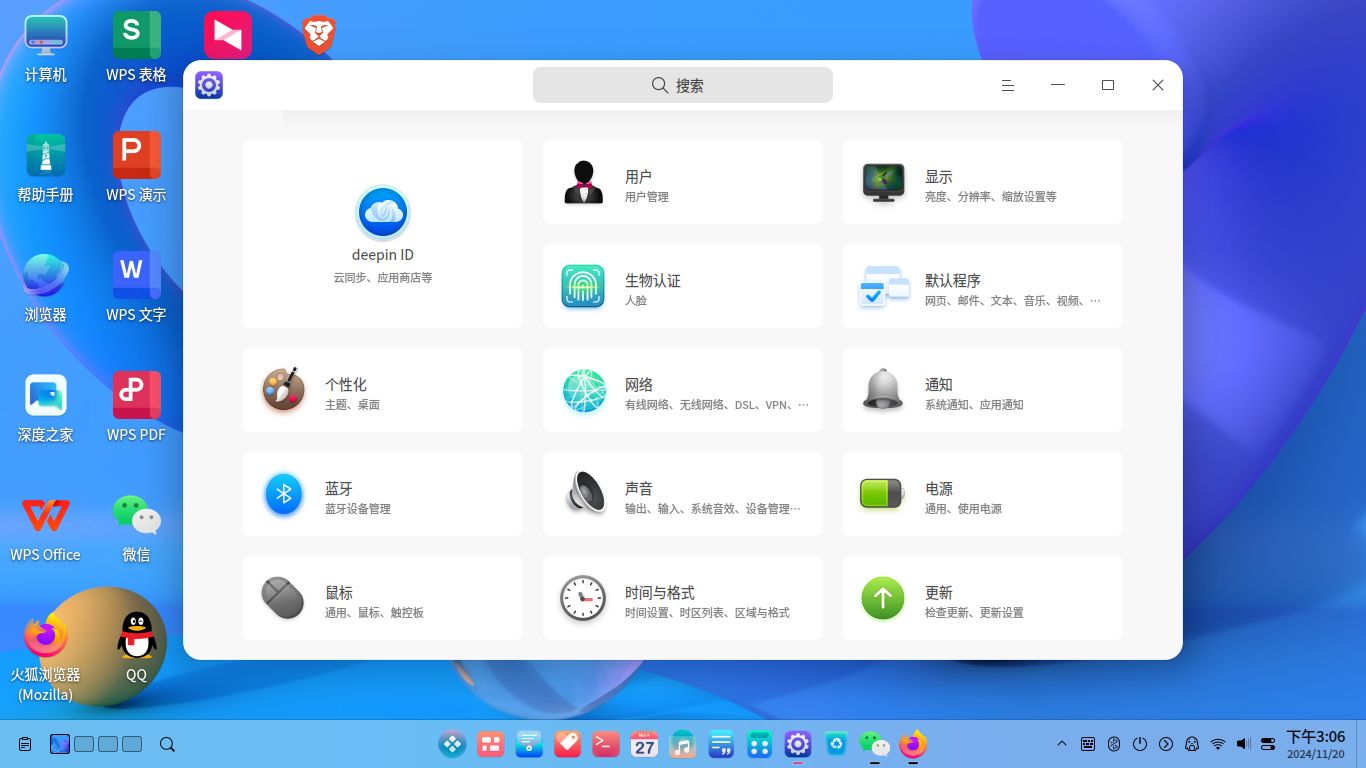1366x768 pixels.
Task: Open the clipboard icon on taskbar left
Action: (25, 744)
